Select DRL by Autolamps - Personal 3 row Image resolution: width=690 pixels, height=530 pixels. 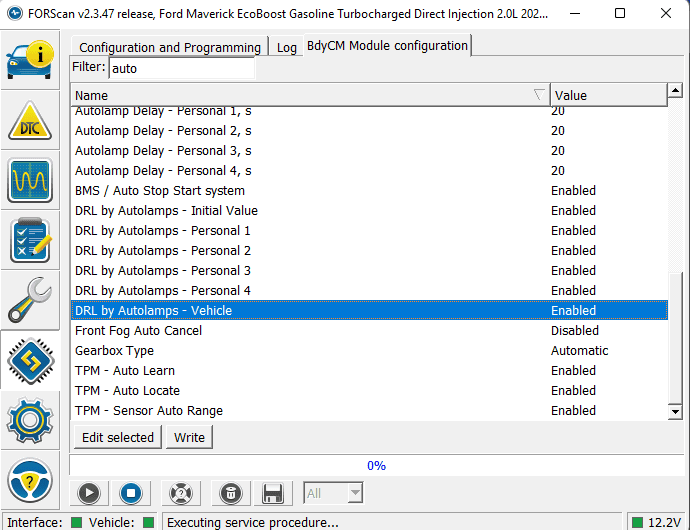[x=369, y=271]
